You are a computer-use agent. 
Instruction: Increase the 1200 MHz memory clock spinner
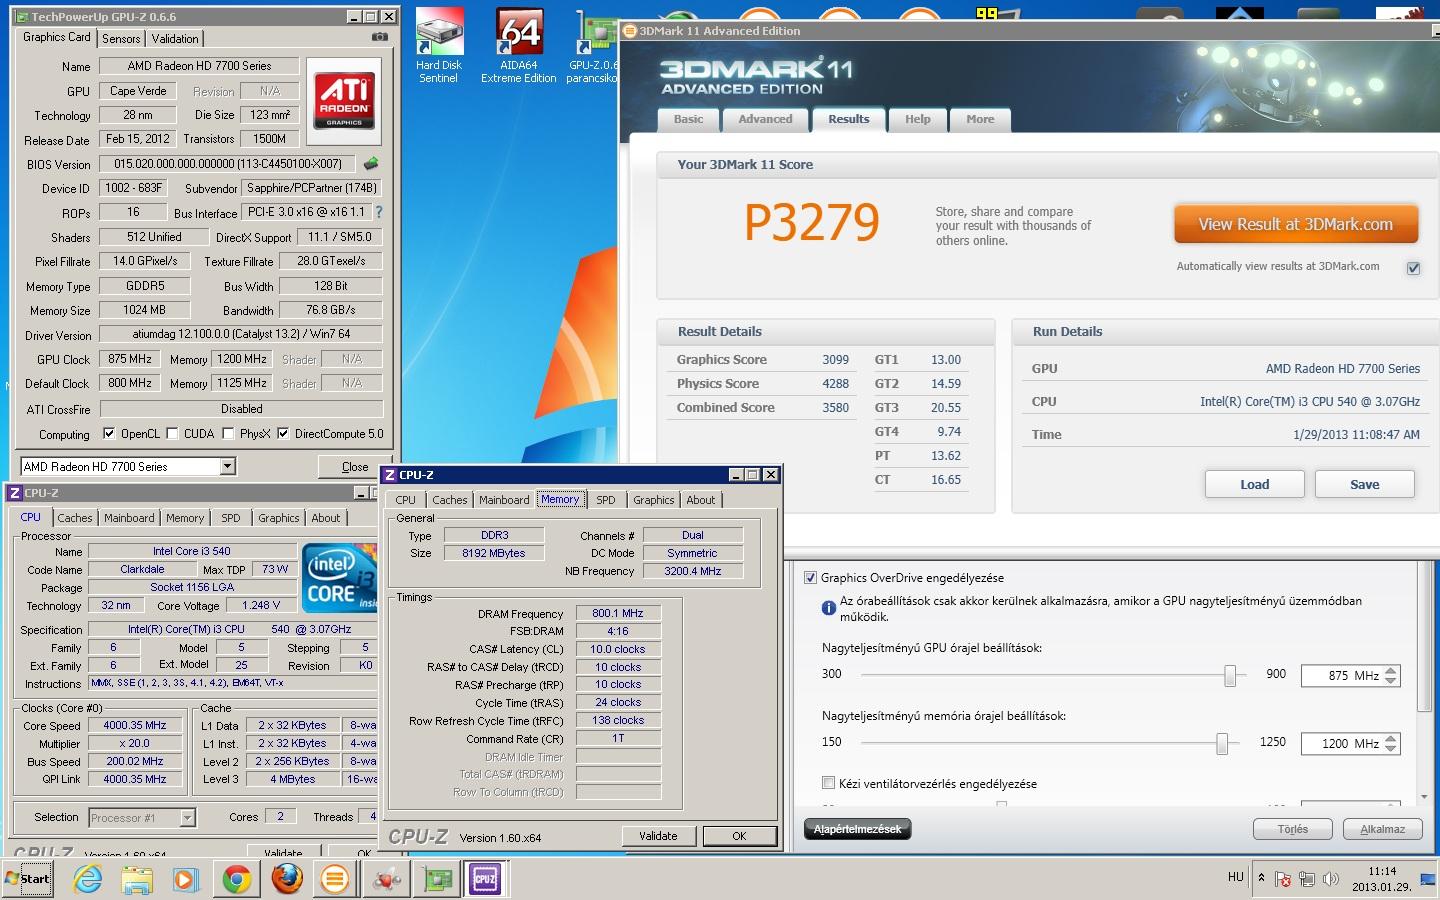pyautogui.click(x=1391, y=738)
